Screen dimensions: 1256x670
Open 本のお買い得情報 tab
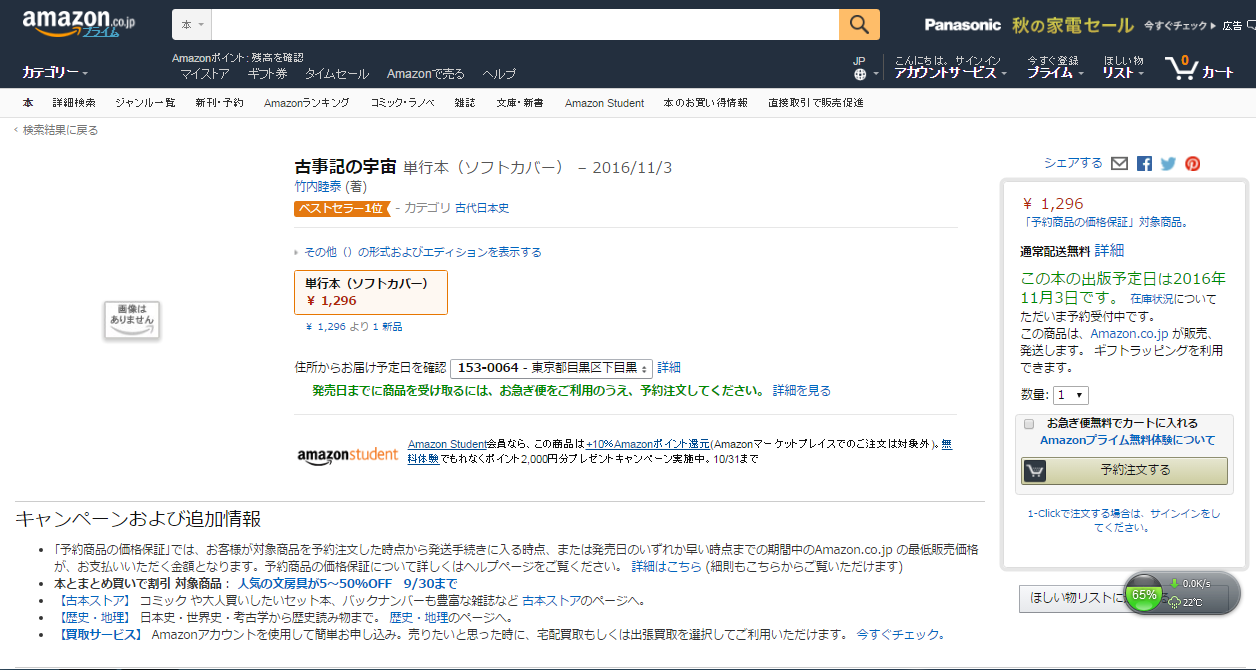coord(705,103)
